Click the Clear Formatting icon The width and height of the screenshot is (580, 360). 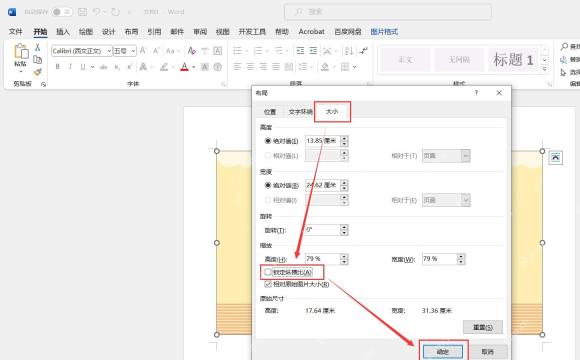(x=192, y=51)
